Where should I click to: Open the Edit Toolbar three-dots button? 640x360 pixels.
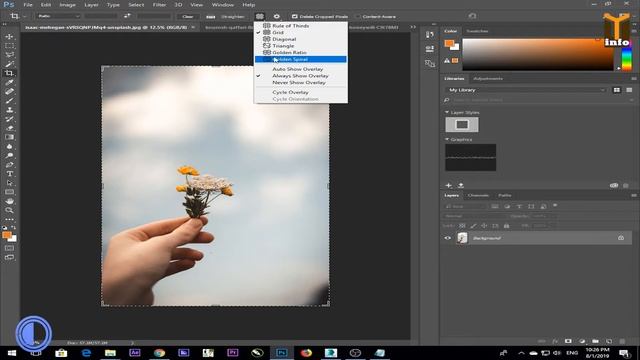pos(9,220)
